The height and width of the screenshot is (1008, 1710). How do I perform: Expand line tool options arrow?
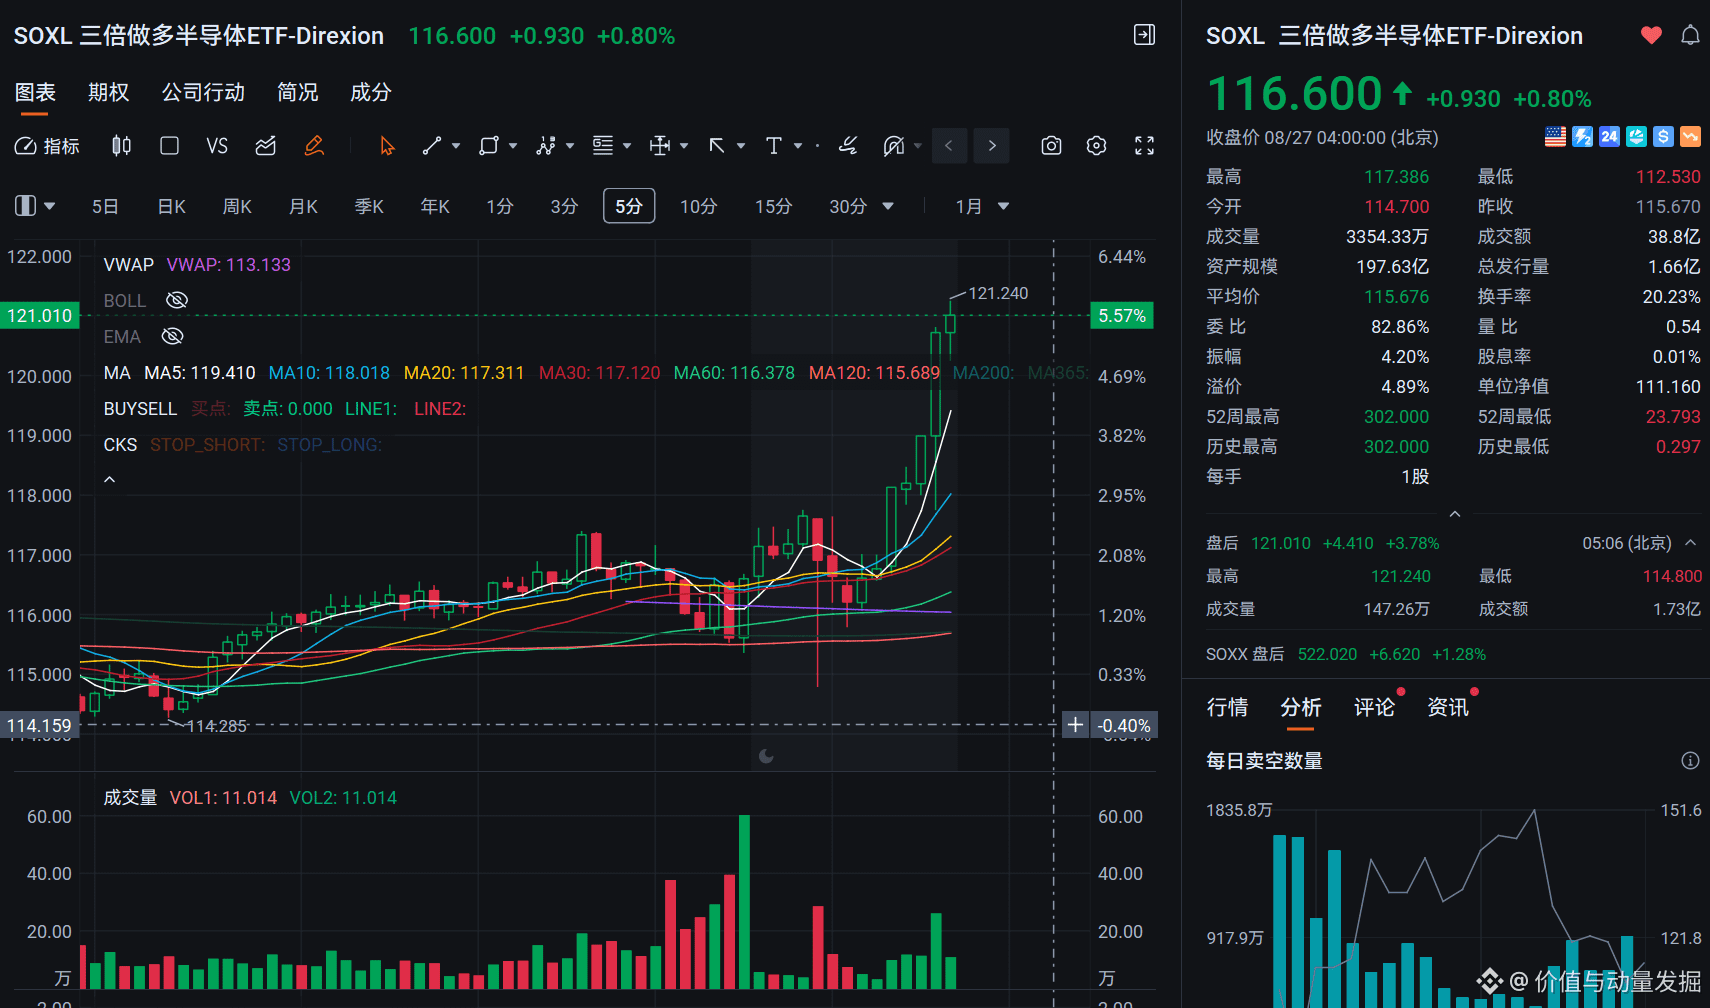coord(456,146)
